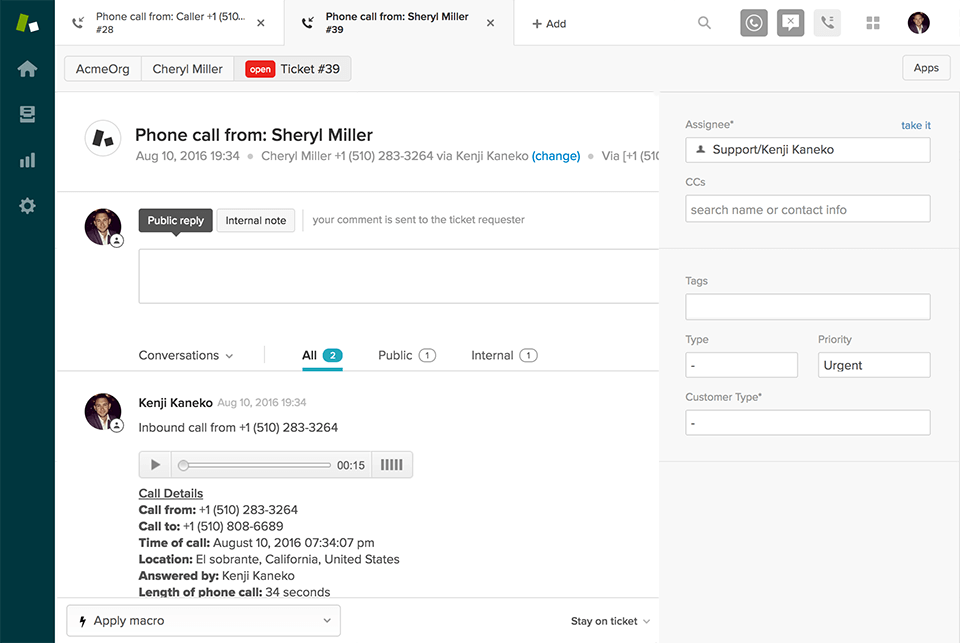Open the Home dashboard icon in sidebar
This screenshot has width=960, height=643.
click(x=27, y=69)
